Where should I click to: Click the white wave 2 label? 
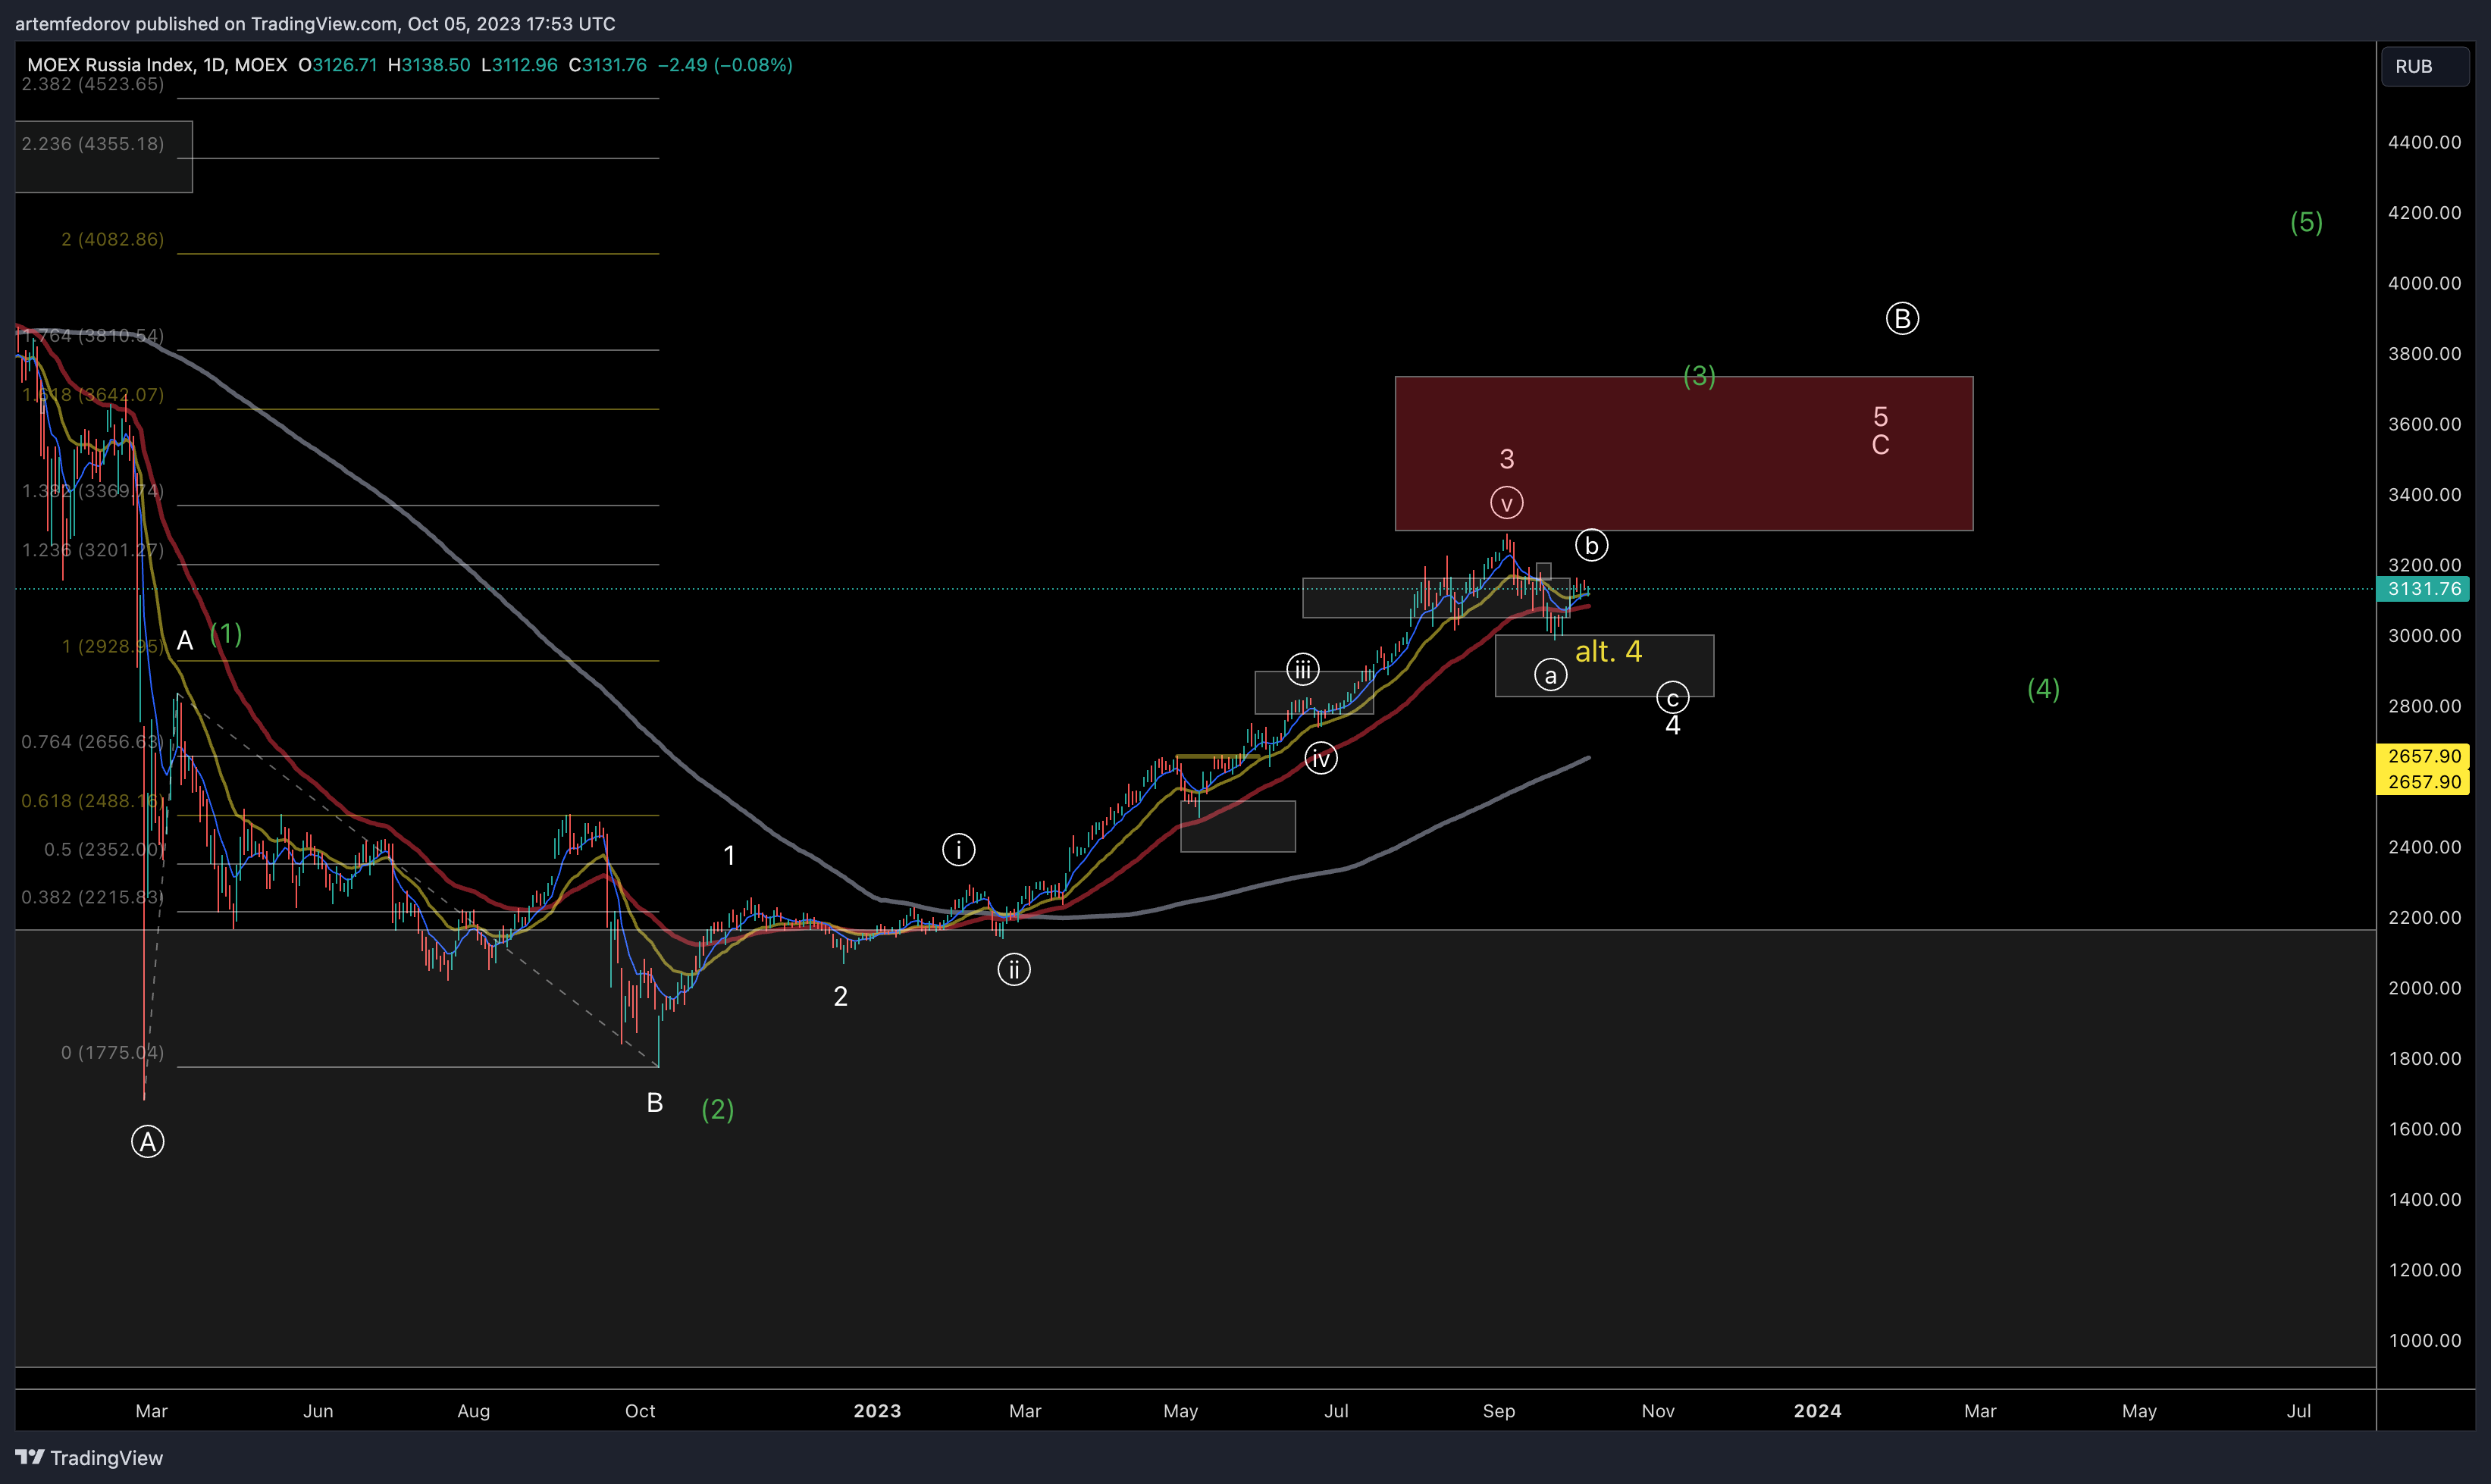(841, 997)
